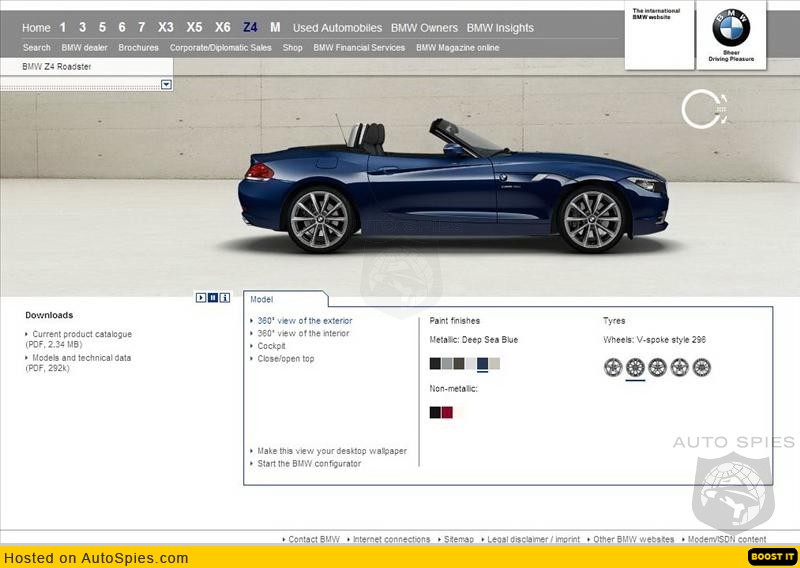
Task: Pick the fourth wheel design icon
Action: click(x=680, y=367)
